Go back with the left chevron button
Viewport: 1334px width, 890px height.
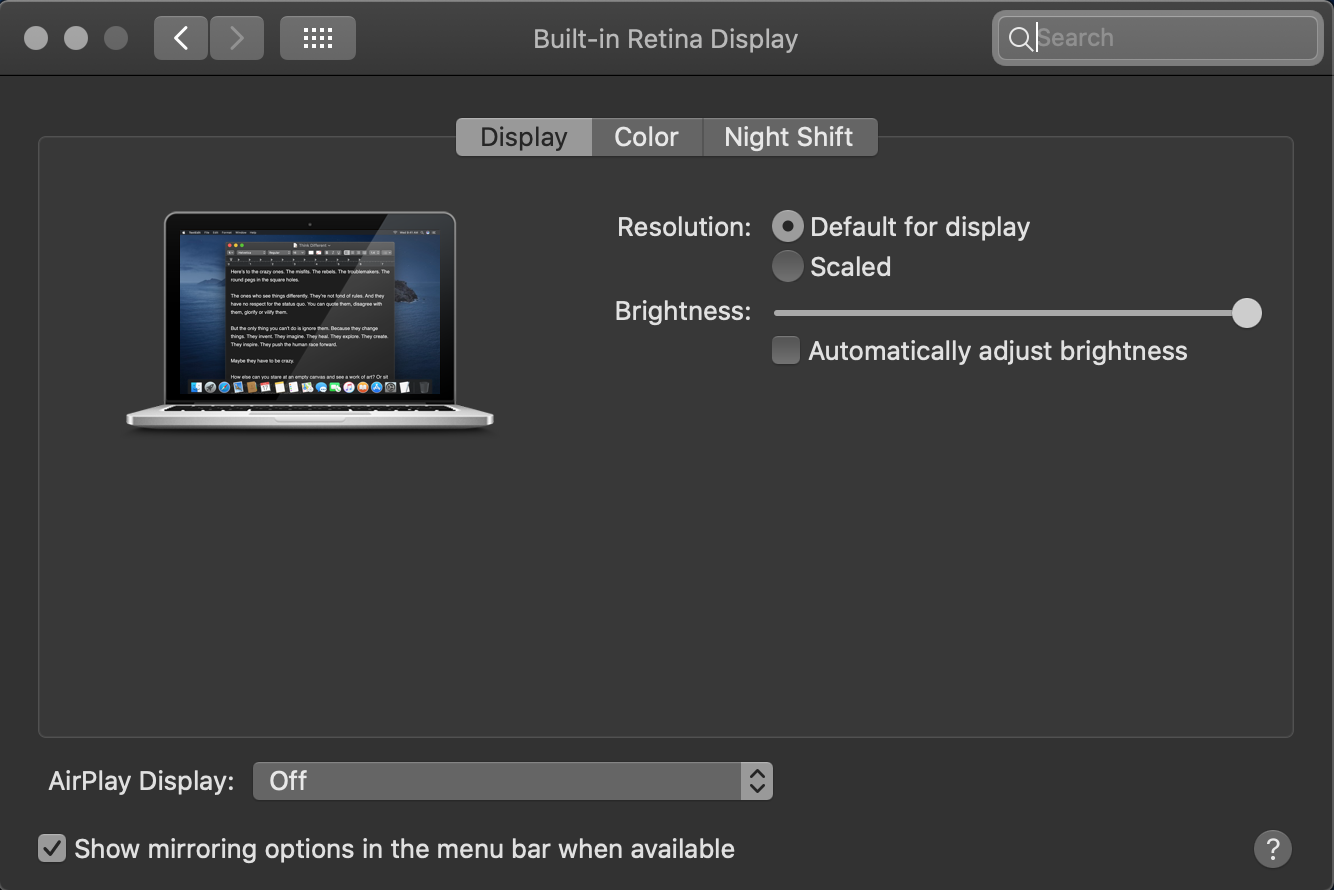(181, 38)
